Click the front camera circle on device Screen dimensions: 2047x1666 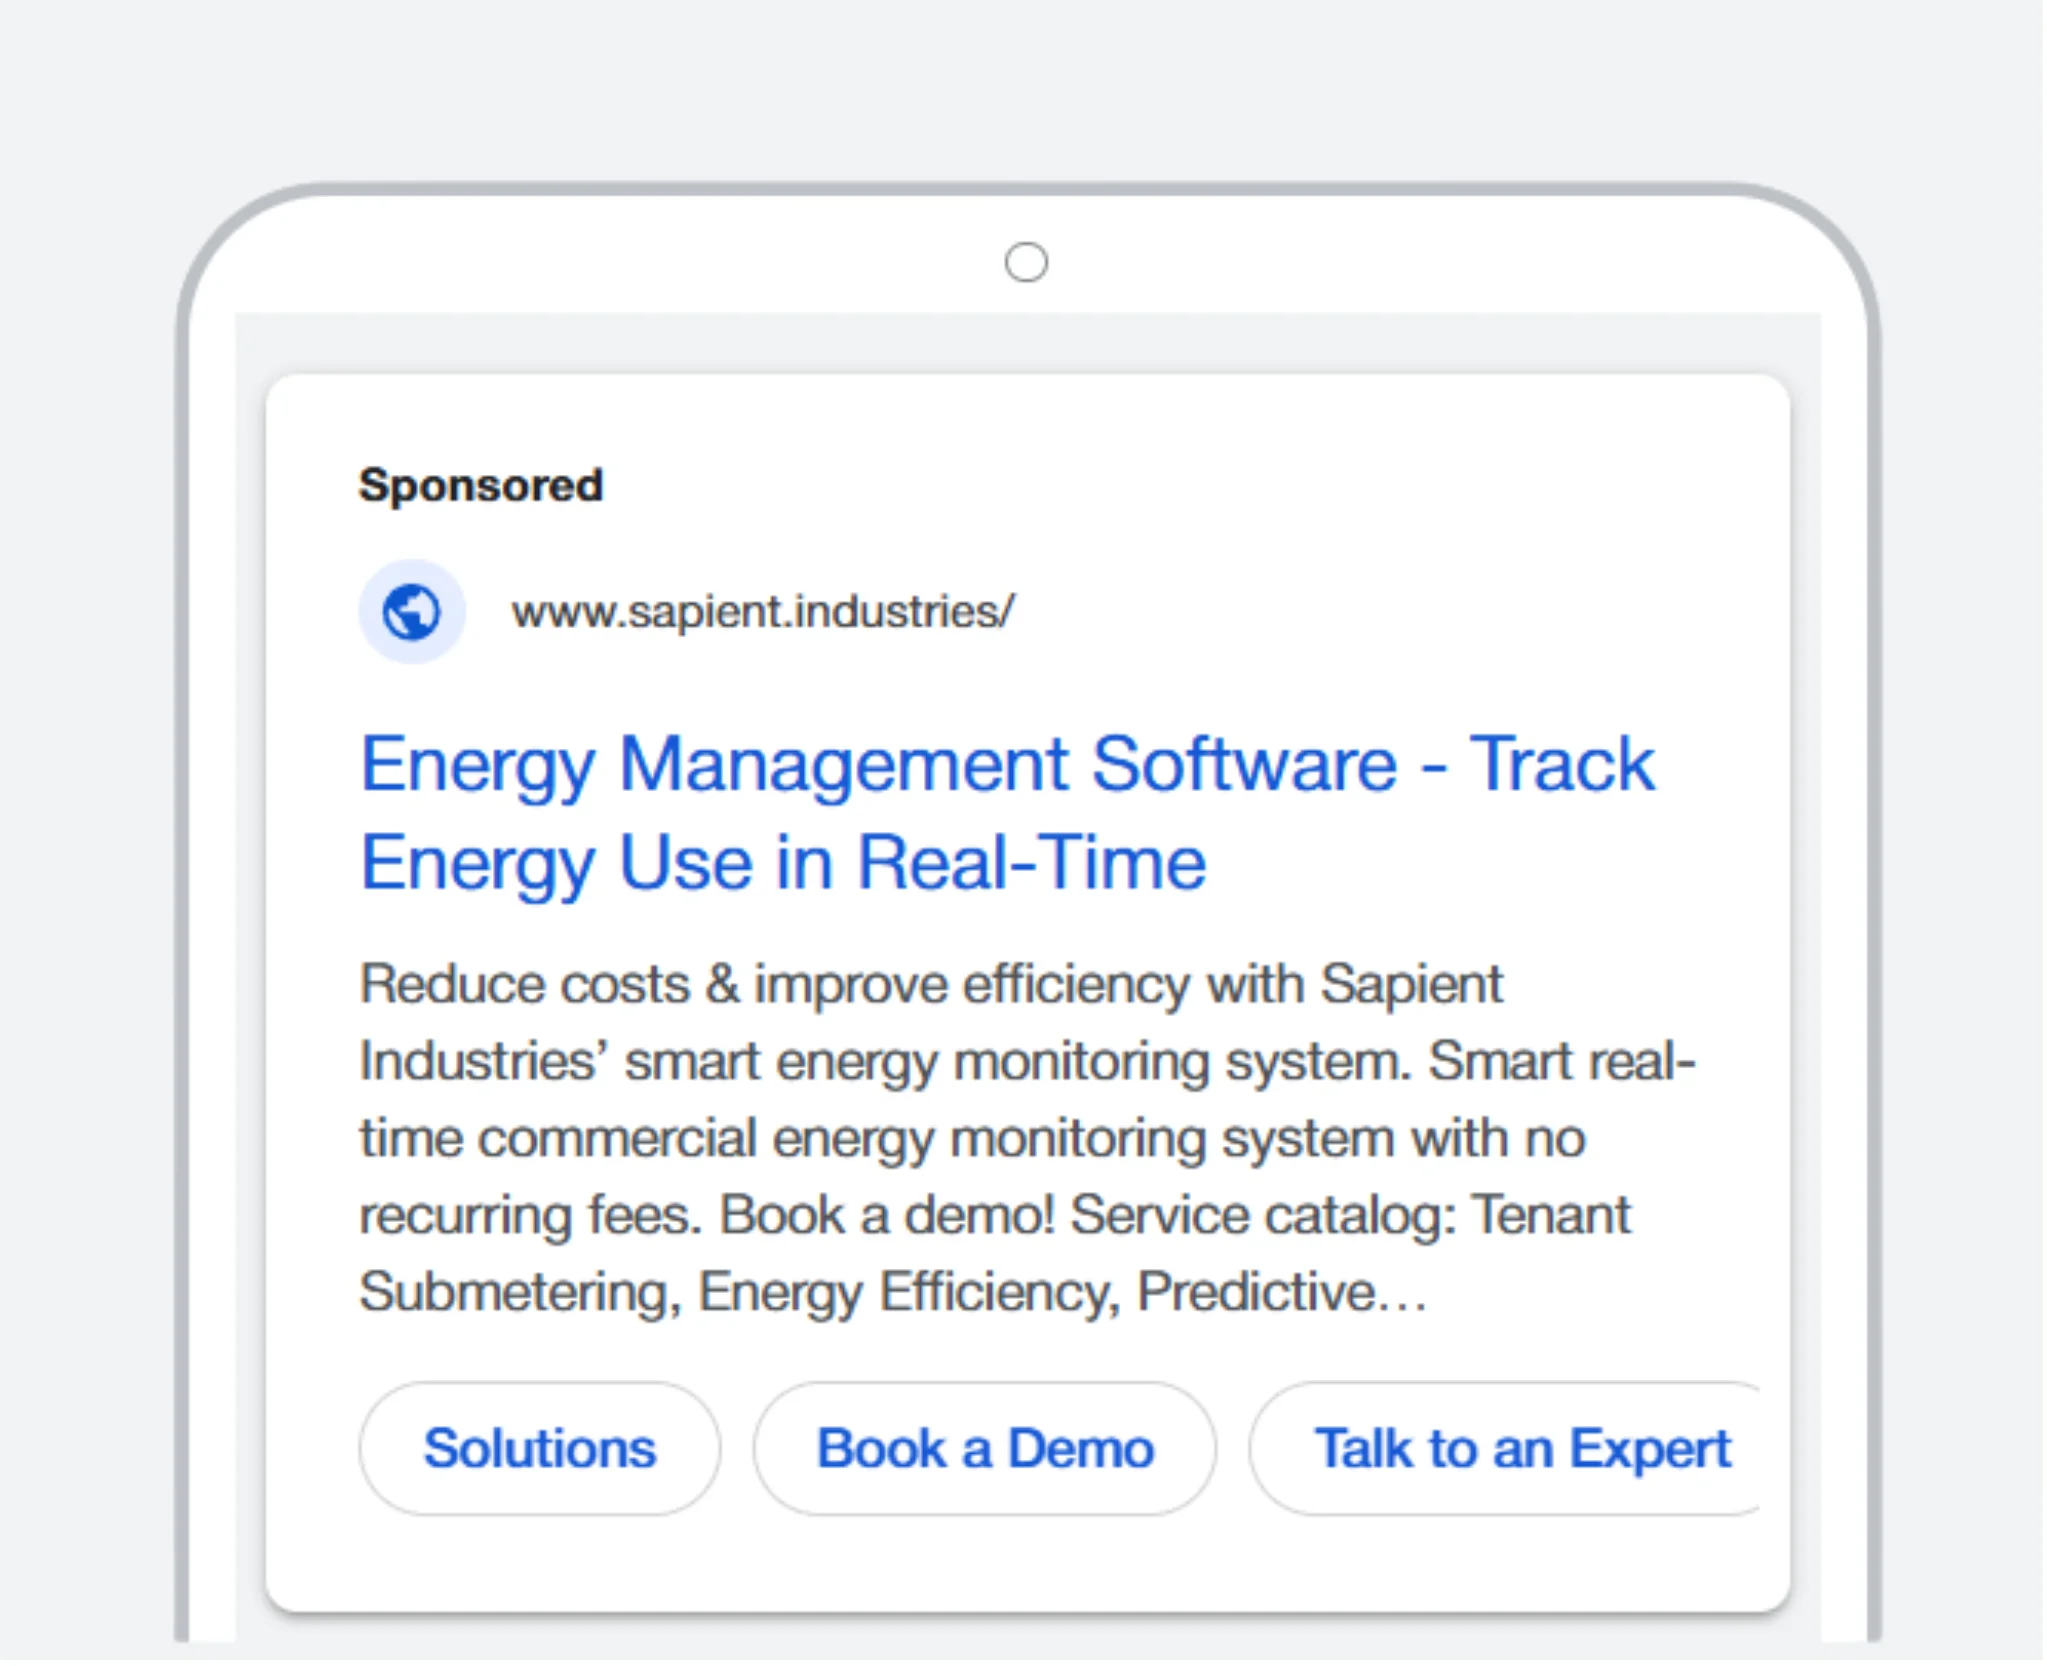tap(1026, 263)
